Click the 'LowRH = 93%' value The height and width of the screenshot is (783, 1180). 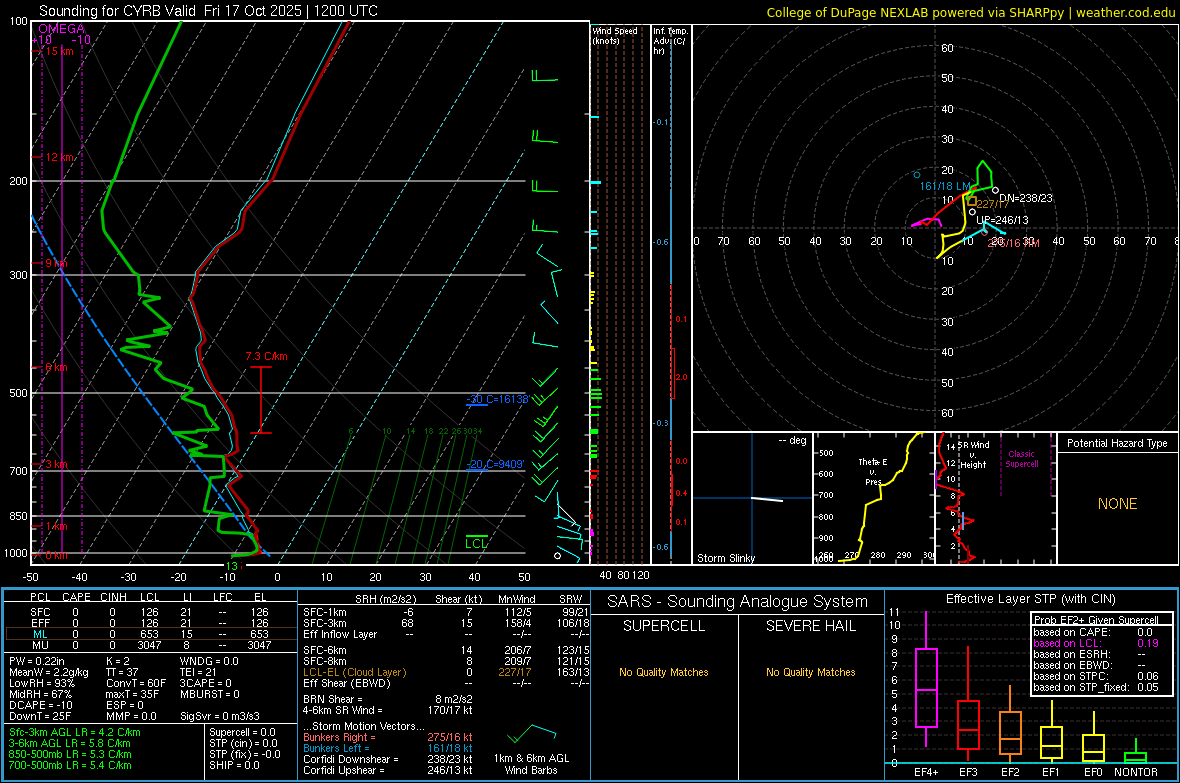click(x=41, y=684)
